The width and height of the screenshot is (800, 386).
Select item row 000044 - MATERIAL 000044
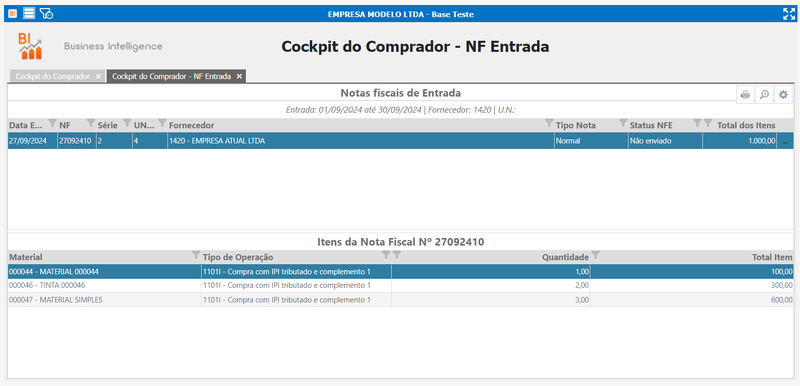(401, 272)
